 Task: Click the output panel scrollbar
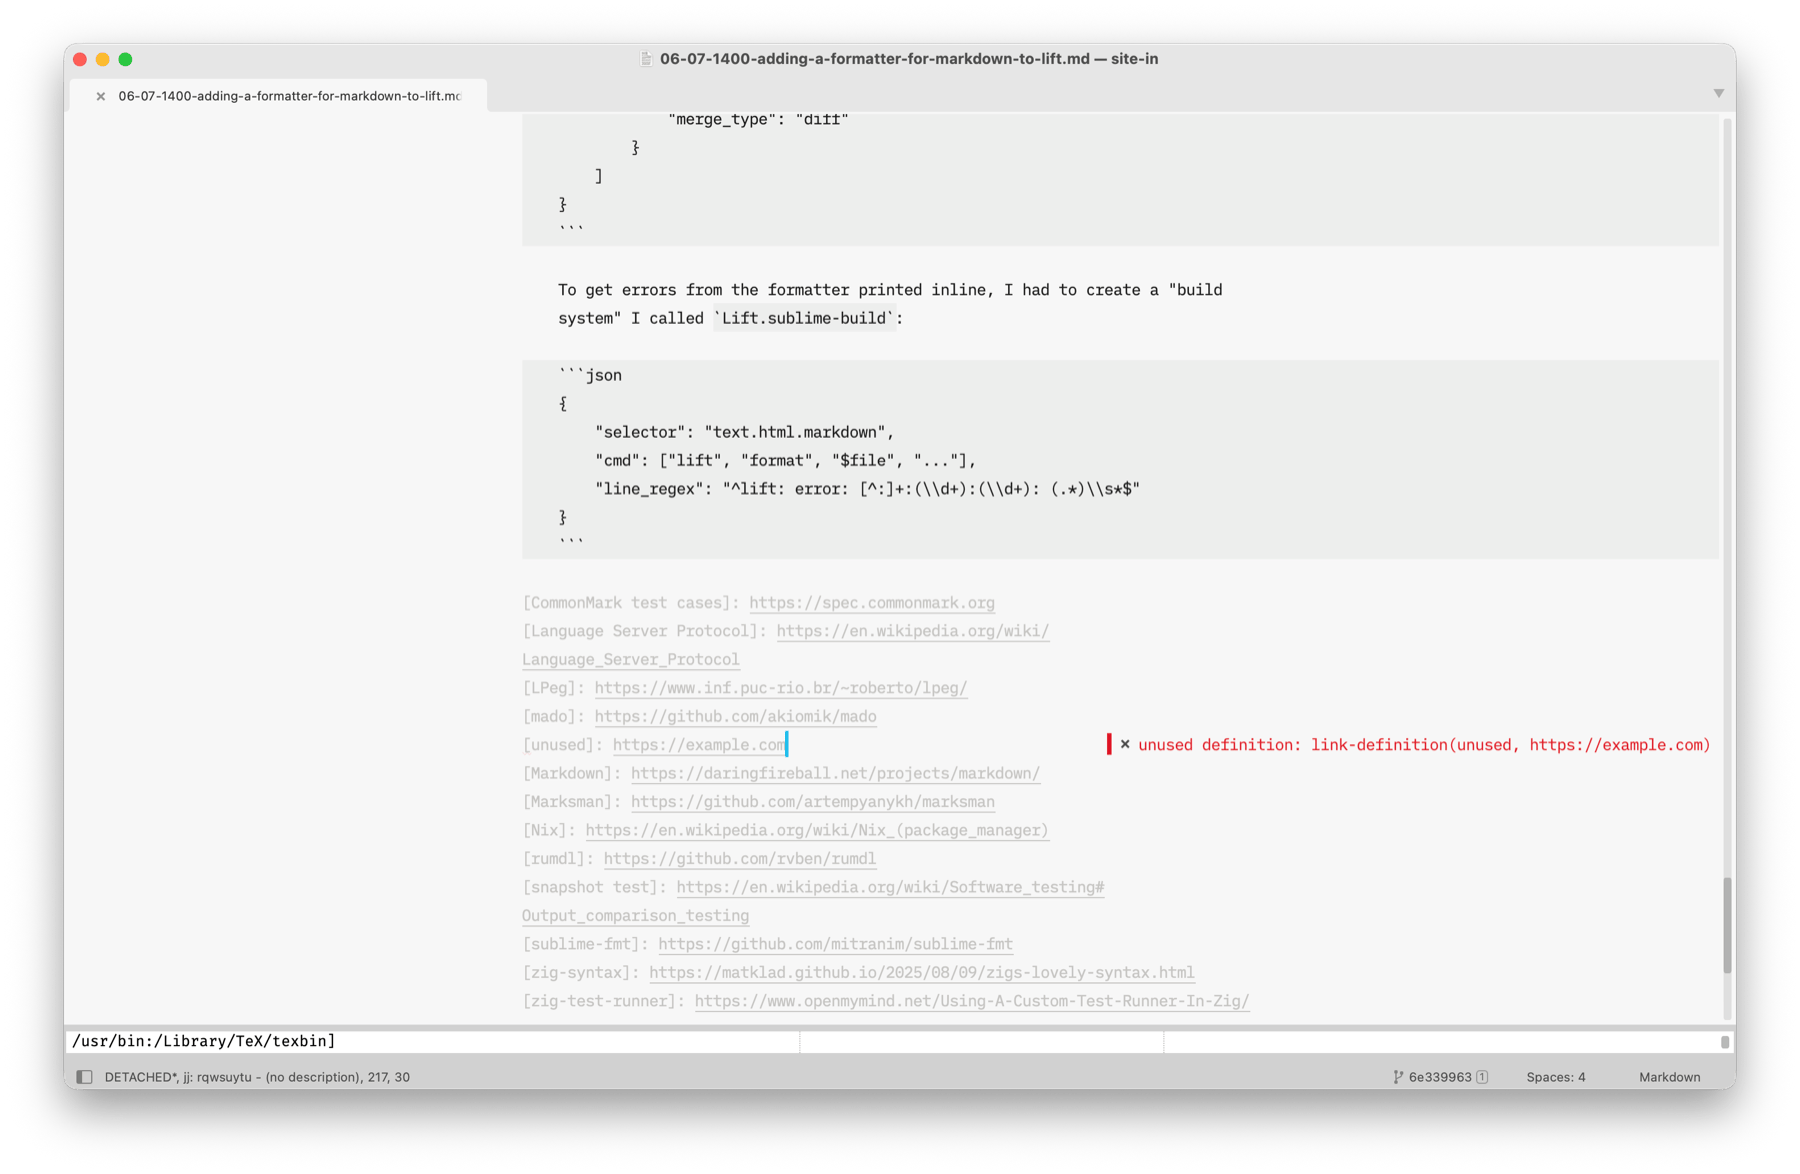tap(1724, 1041)
